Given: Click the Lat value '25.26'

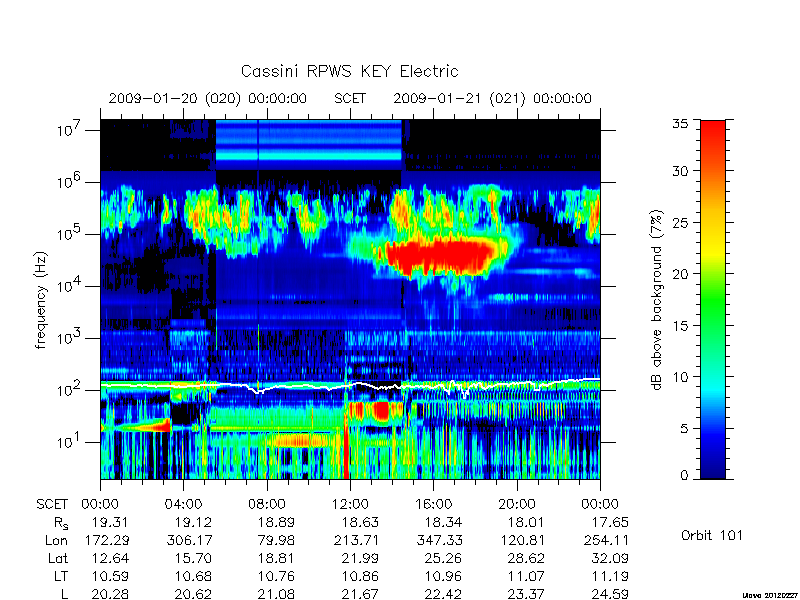Looking at the screenshot, I should pyautogui.click(x=443, y=558).
